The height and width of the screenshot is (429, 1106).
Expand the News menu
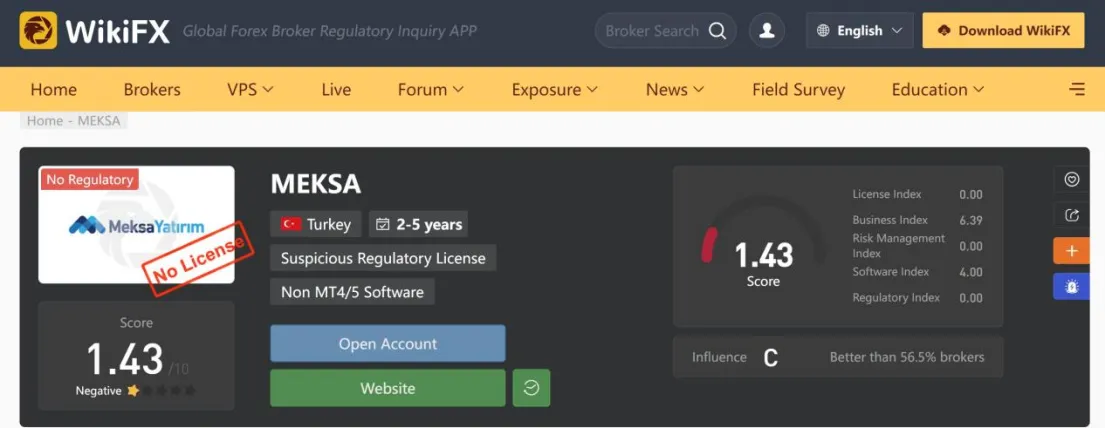click(675, 90)
